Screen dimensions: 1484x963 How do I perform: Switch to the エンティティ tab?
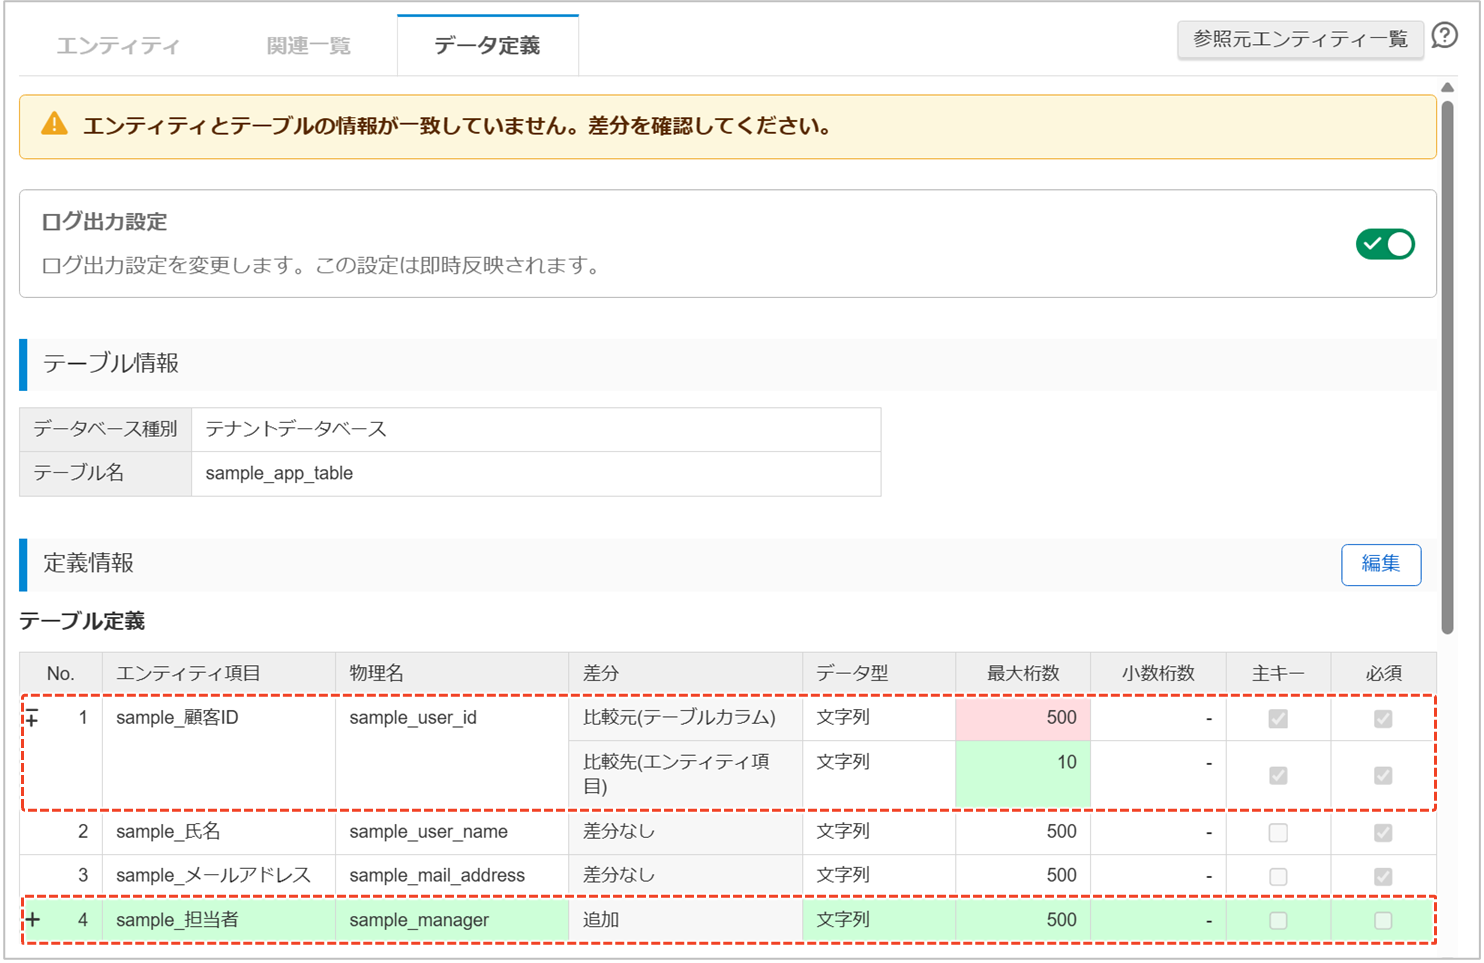pos(118,46)
